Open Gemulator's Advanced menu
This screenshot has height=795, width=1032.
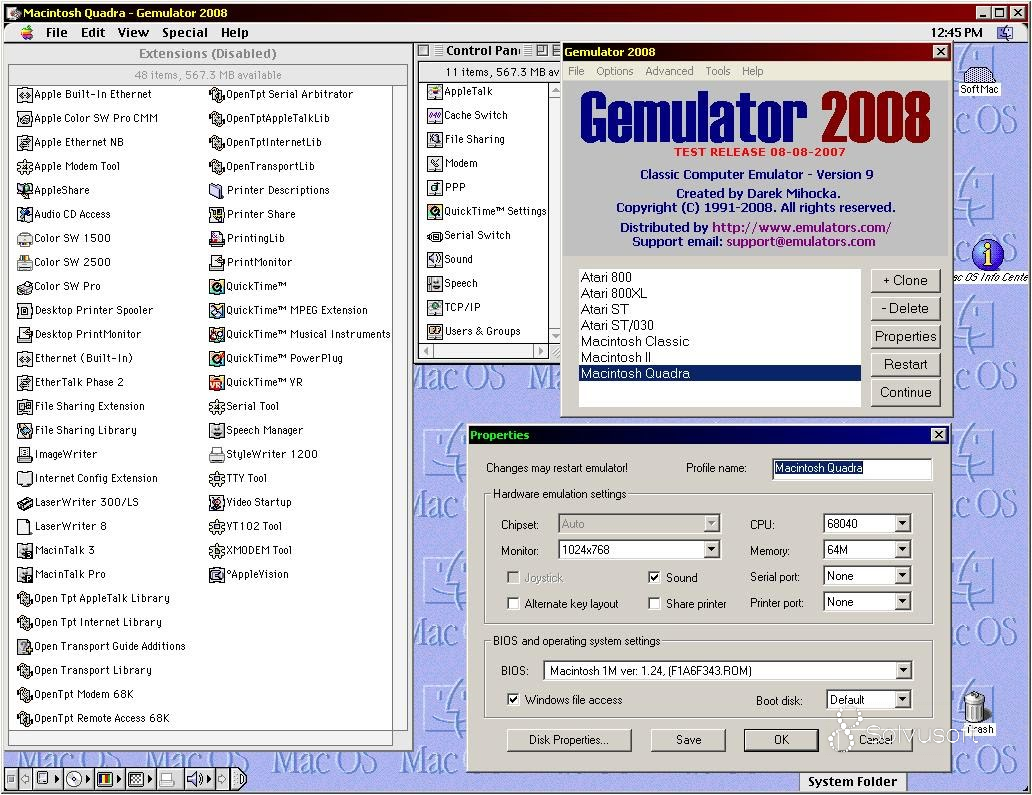(669, 71)
